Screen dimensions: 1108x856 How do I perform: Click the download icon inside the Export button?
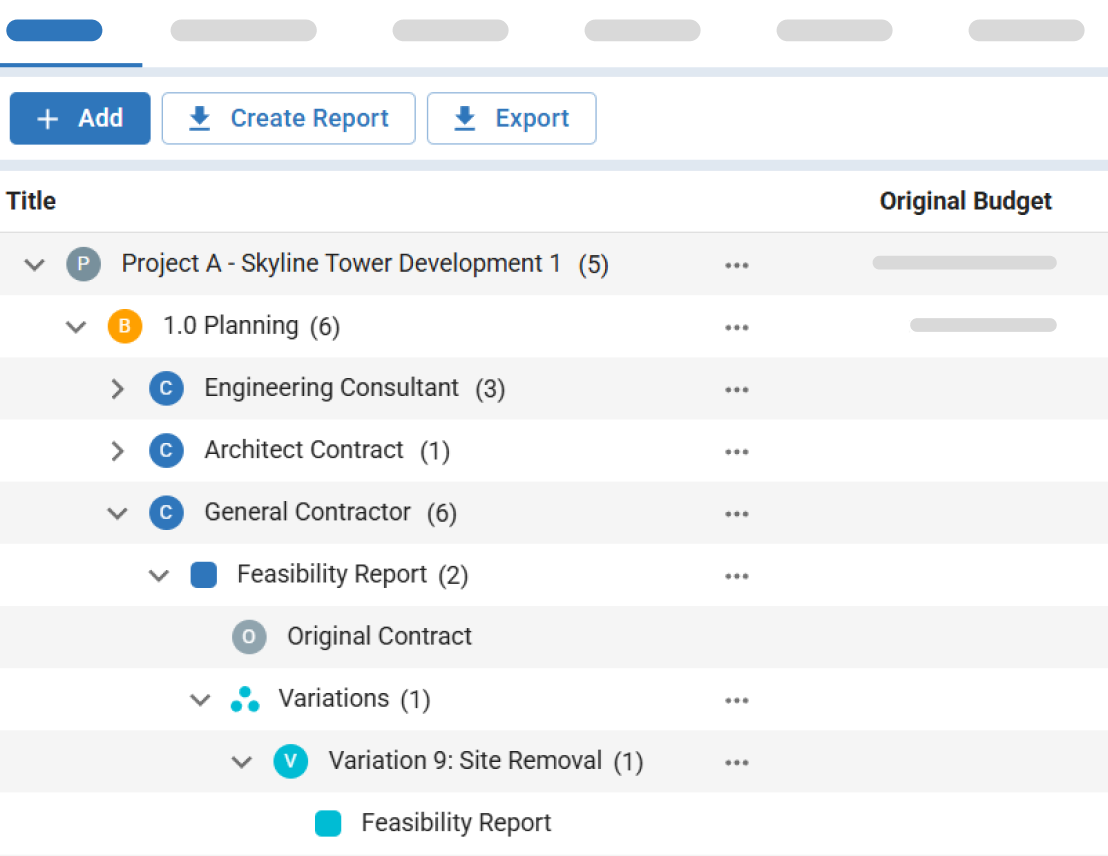[463, 118]
